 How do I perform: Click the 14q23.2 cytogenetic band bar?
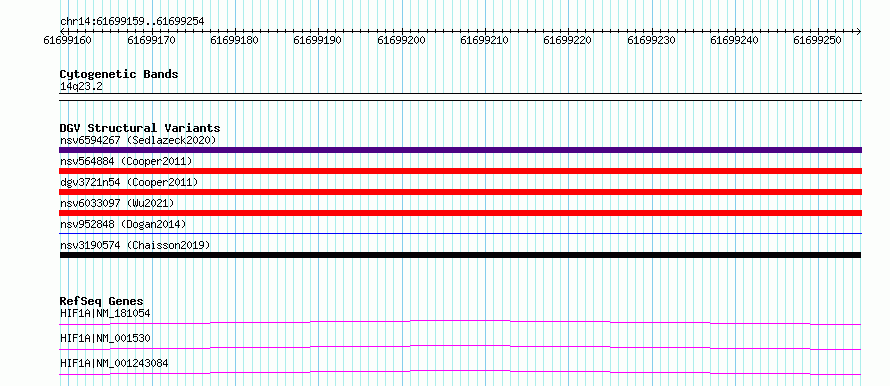click(461, 97)
